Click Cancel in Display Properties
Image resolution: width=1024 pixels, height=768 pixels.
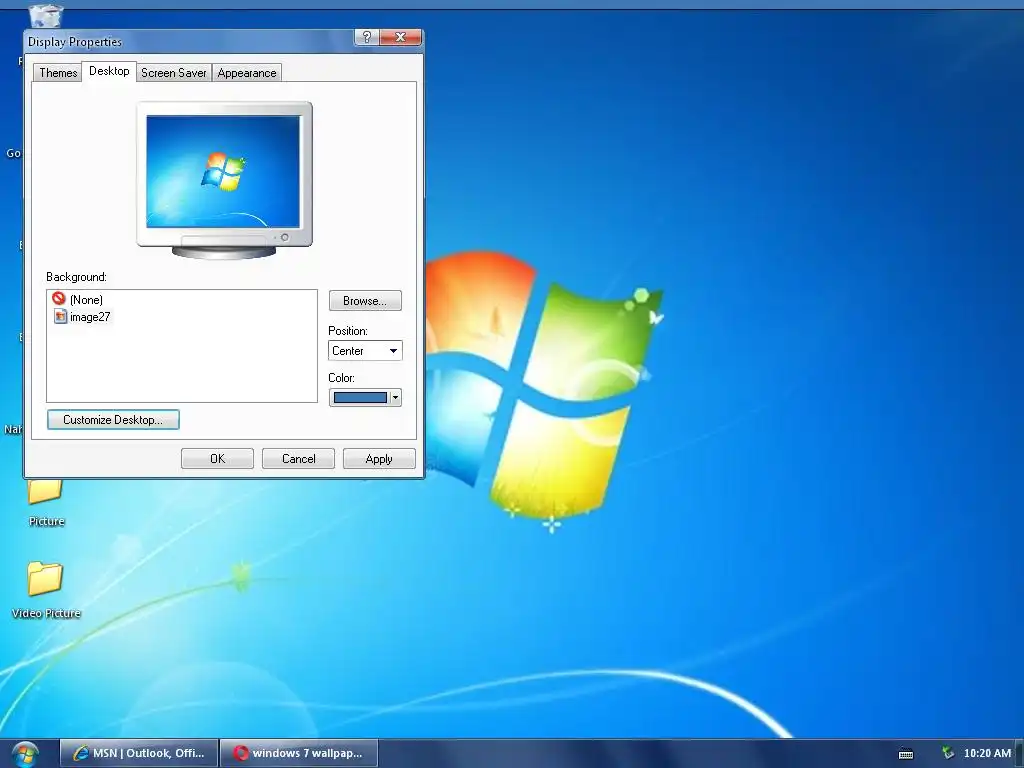coord(298,459)
